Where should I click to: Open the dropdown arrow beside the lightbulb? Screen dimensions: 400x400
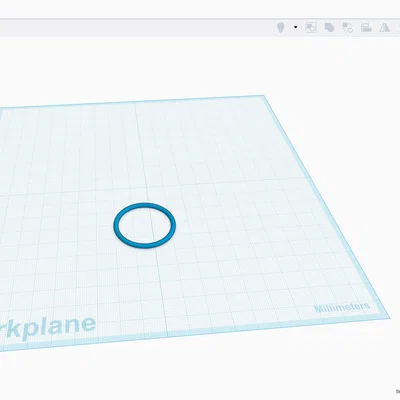295,27
